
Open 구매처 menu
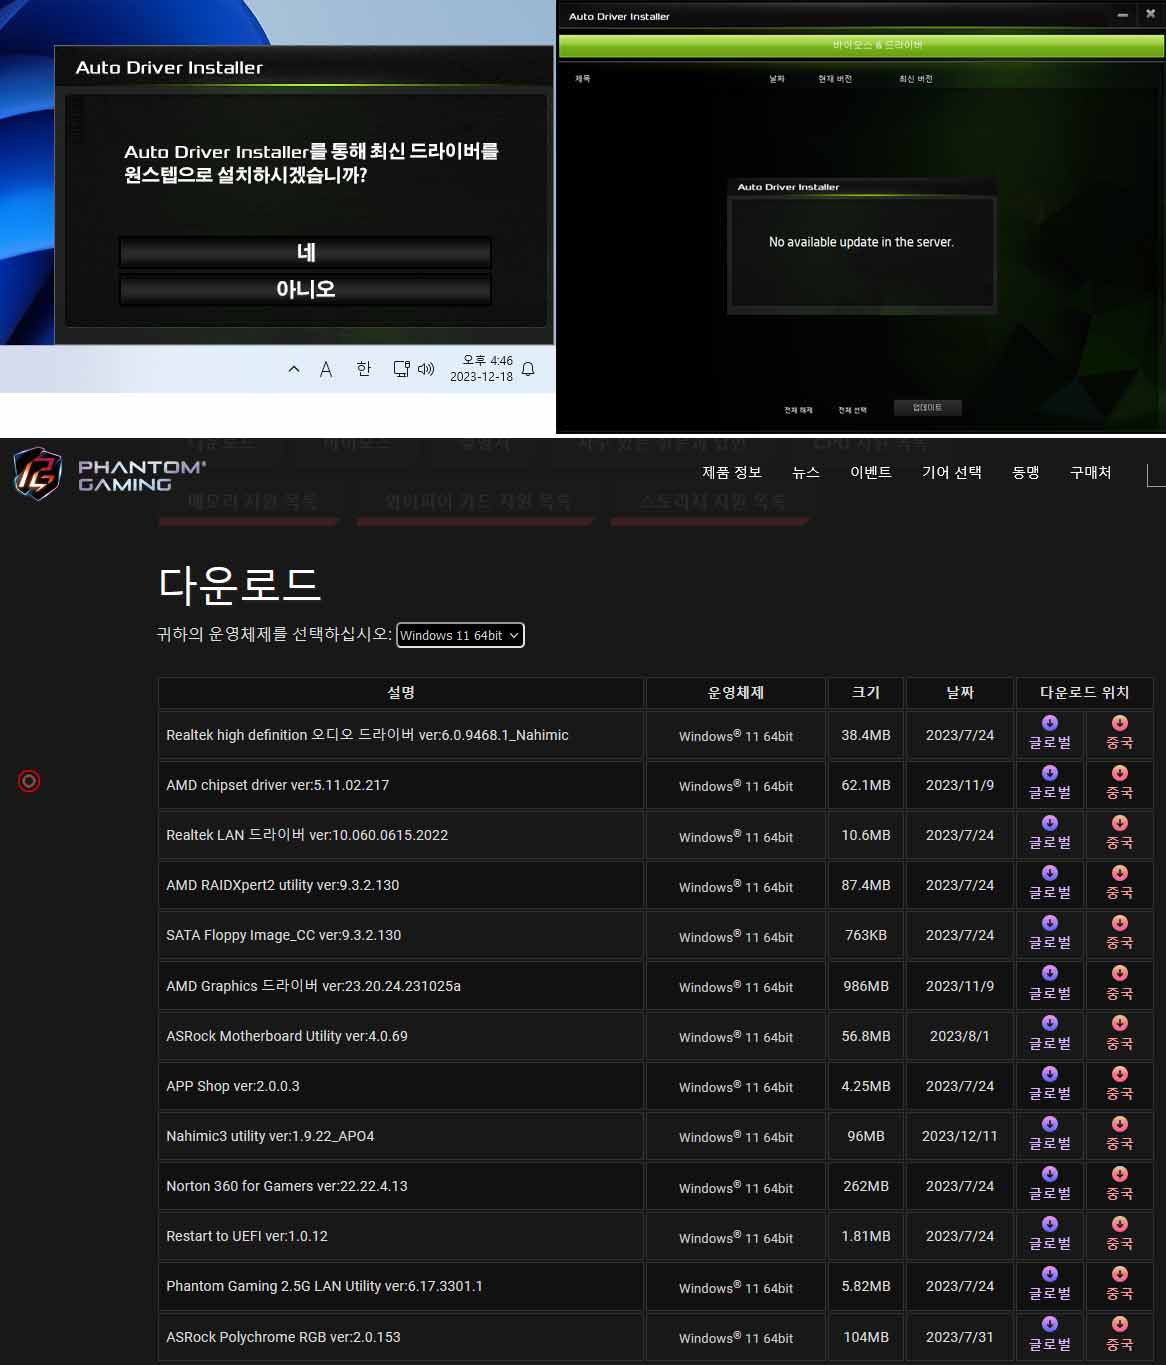pos(1091,472)
